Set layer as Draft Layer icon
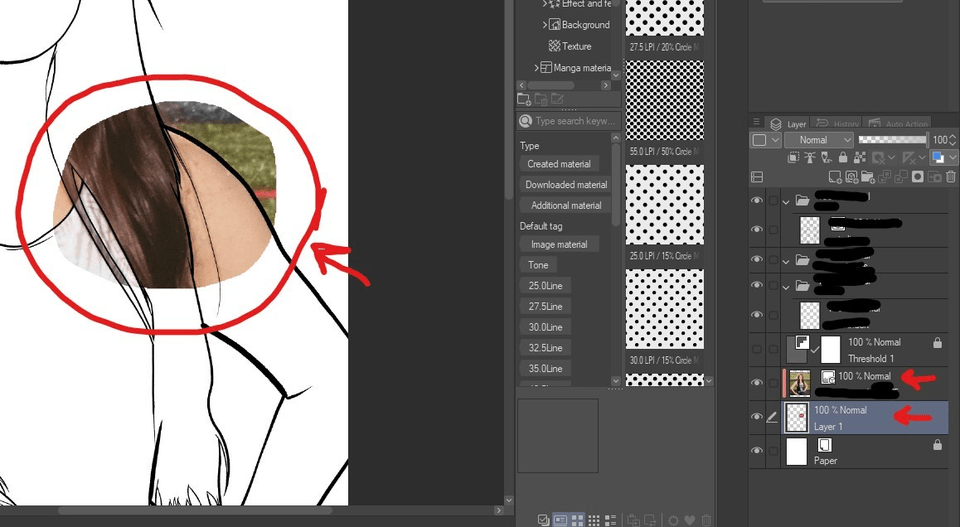960x527 pixels. click(x=827, y=158)
